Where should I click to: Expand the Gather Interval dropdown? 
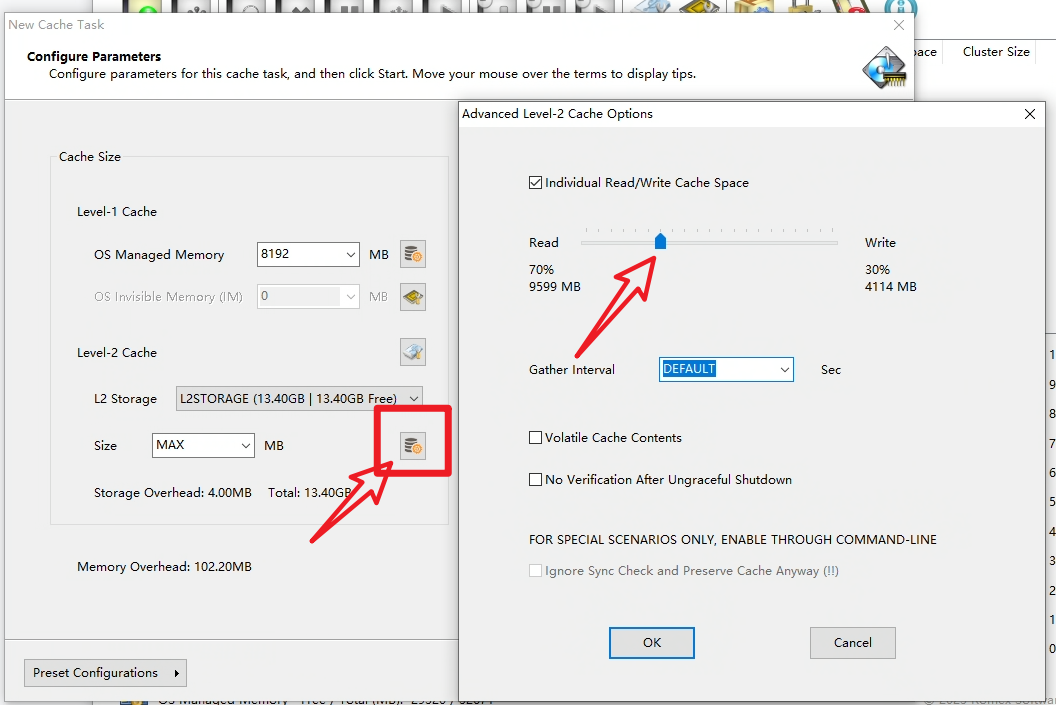coord(783,370)
